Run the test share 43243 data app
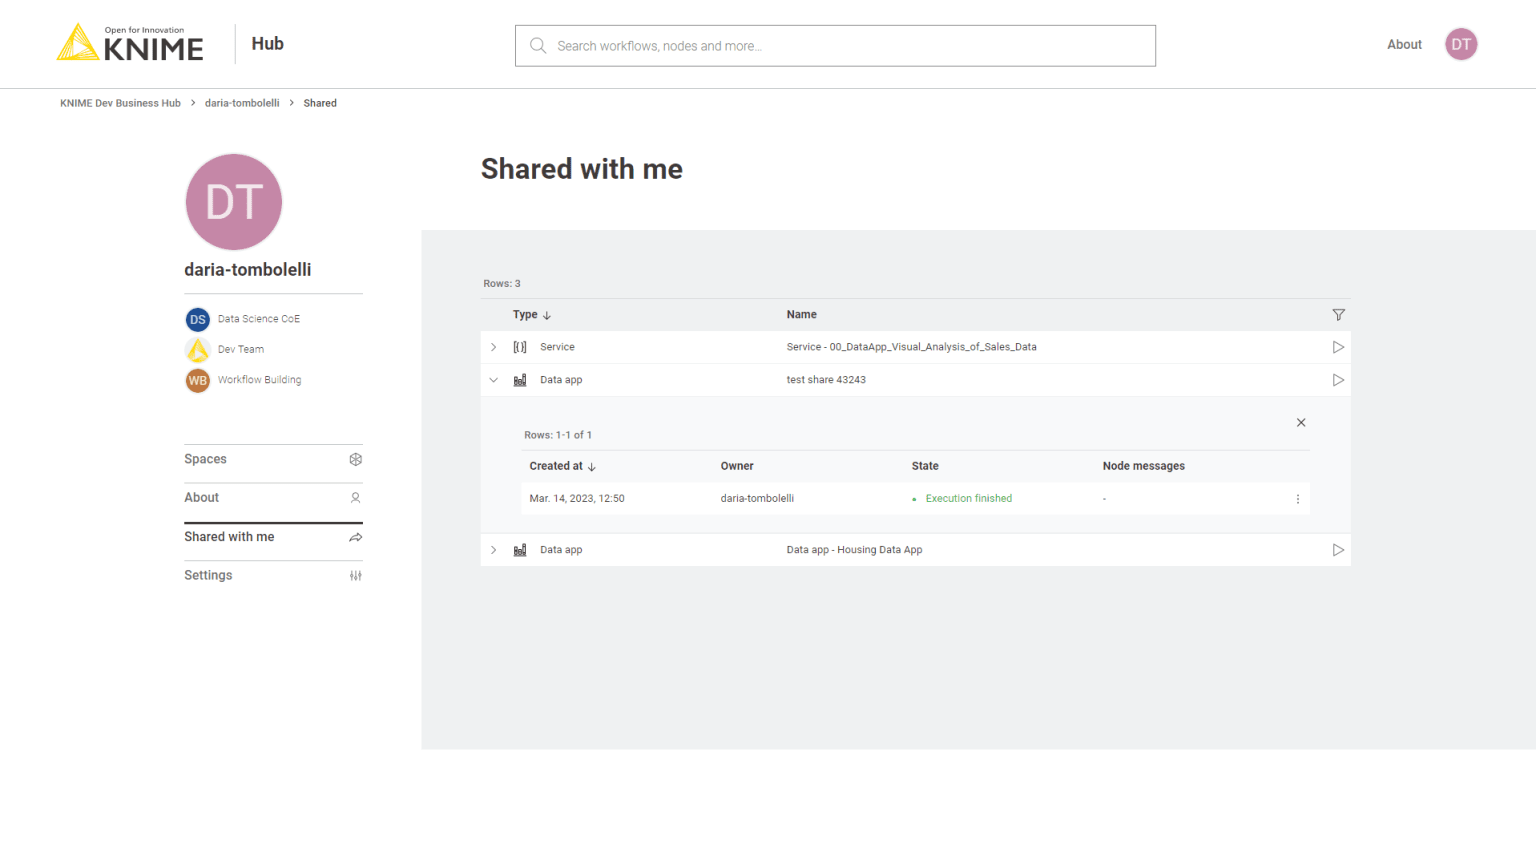 click(1338, 380)
